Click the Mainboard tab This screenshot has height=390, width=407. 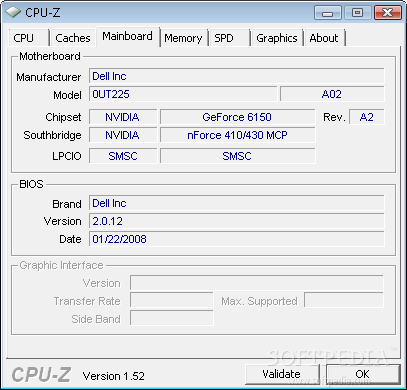click(x=128, y=36)
